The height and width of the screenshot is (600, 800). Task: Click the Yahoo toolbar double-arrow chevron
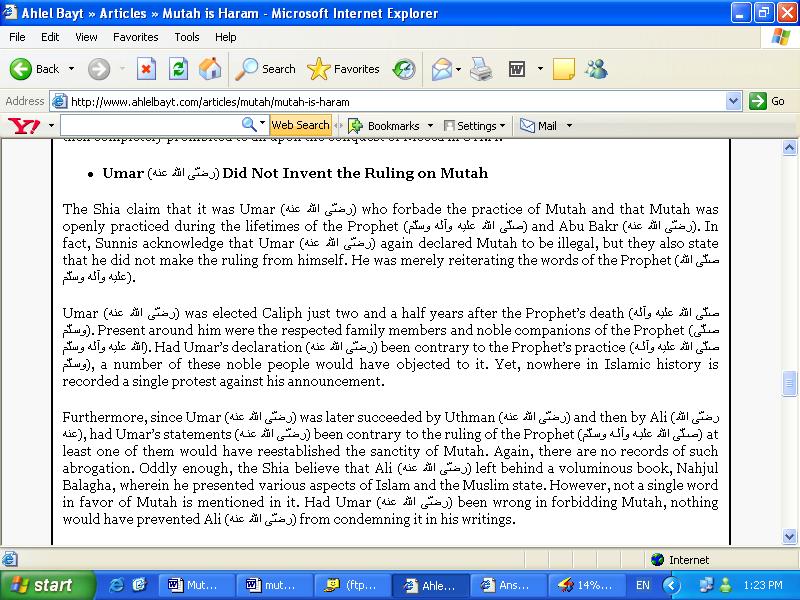pos(338,126)
